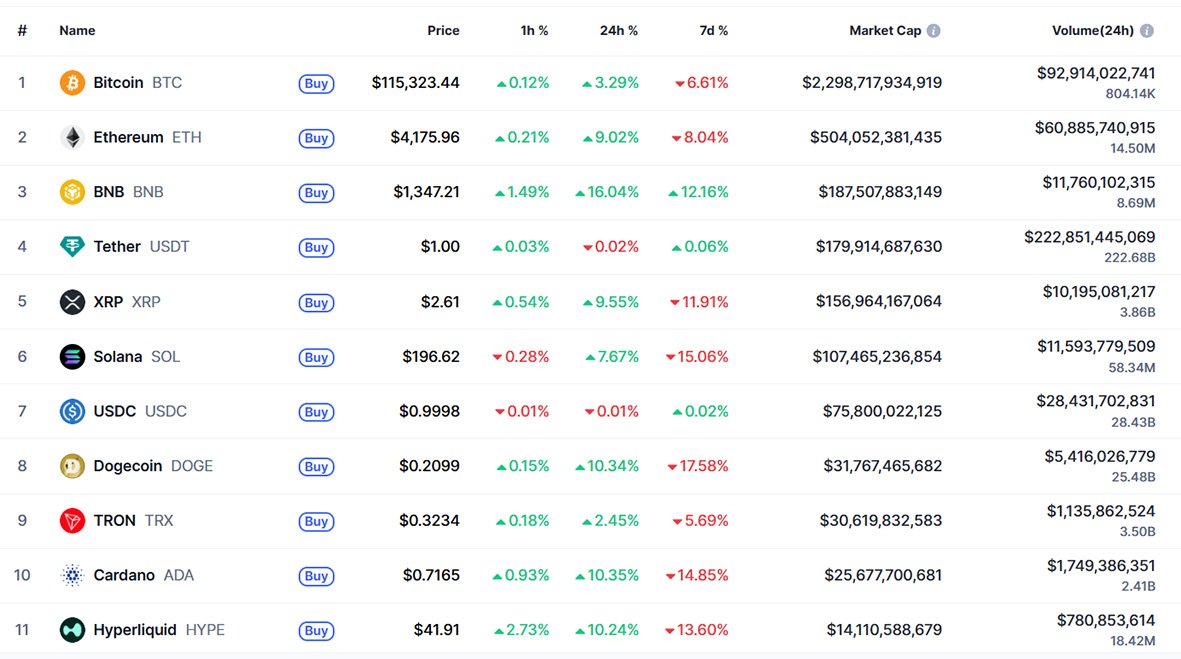Sort by the Name column header

(x=77, y=31)
